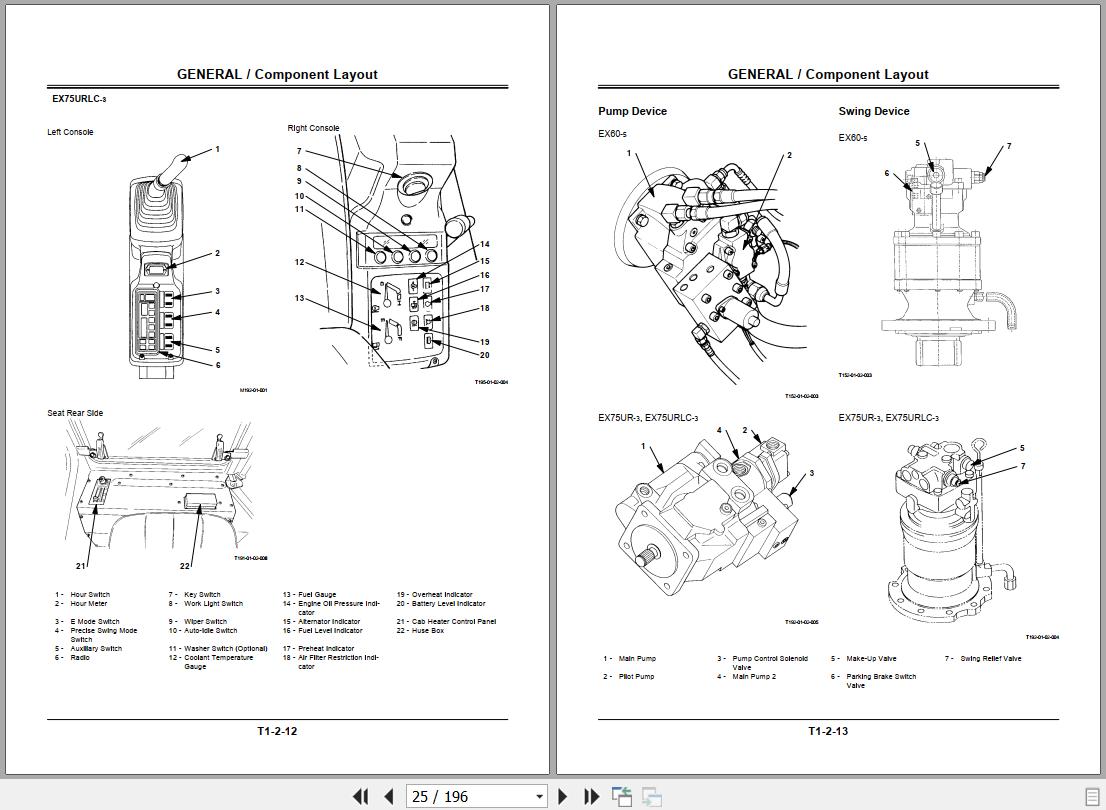Image resolution: width=1106 pixels, height=810 pixels.
Task: Click the greyed-out next view icon
Action: [x=651, y=797]
